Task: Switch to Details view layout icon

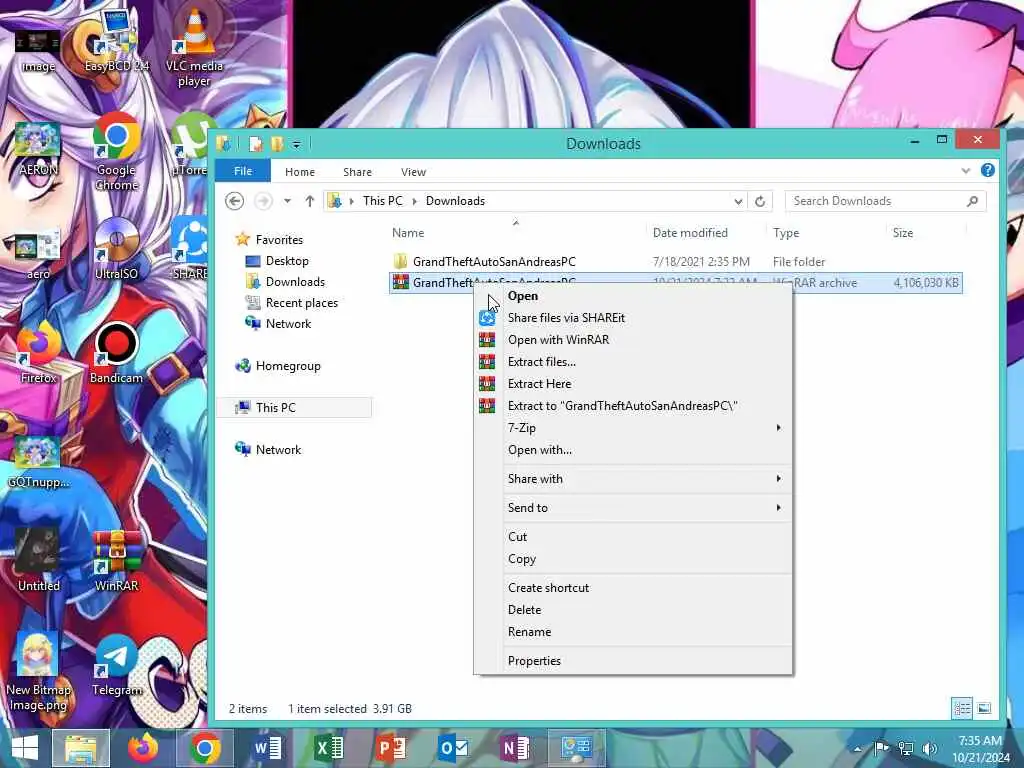Action: click(962, 709)
